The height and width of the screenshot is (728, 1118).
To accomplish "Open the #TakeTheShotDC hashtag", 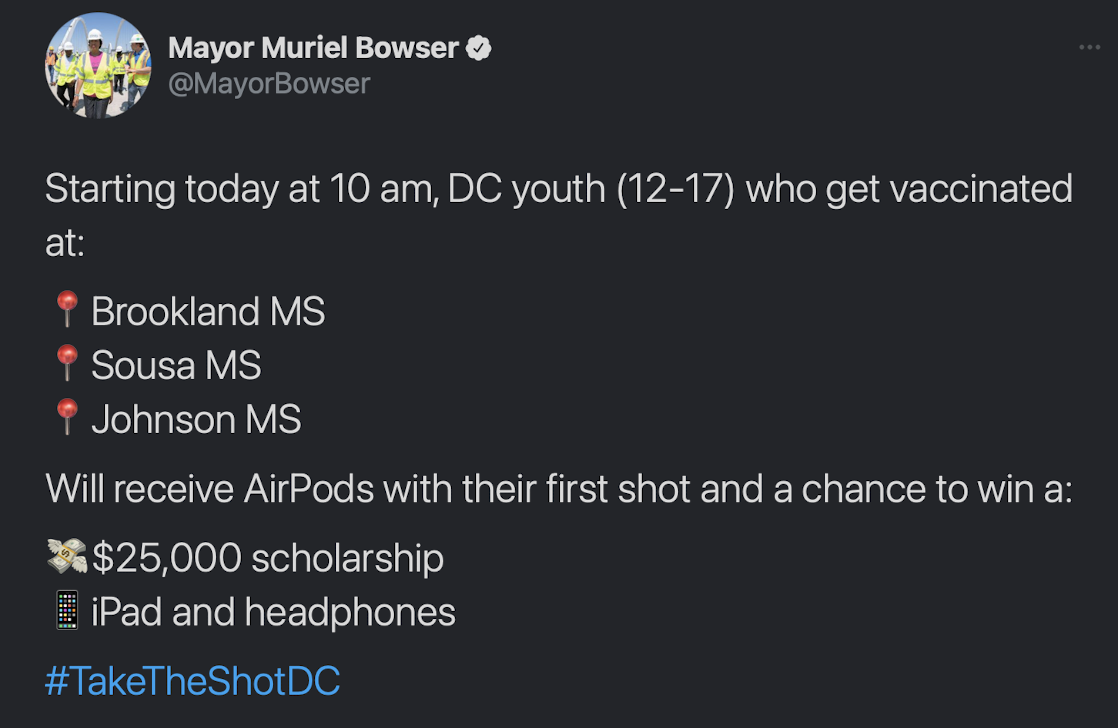I will click(x=193, y=681).
